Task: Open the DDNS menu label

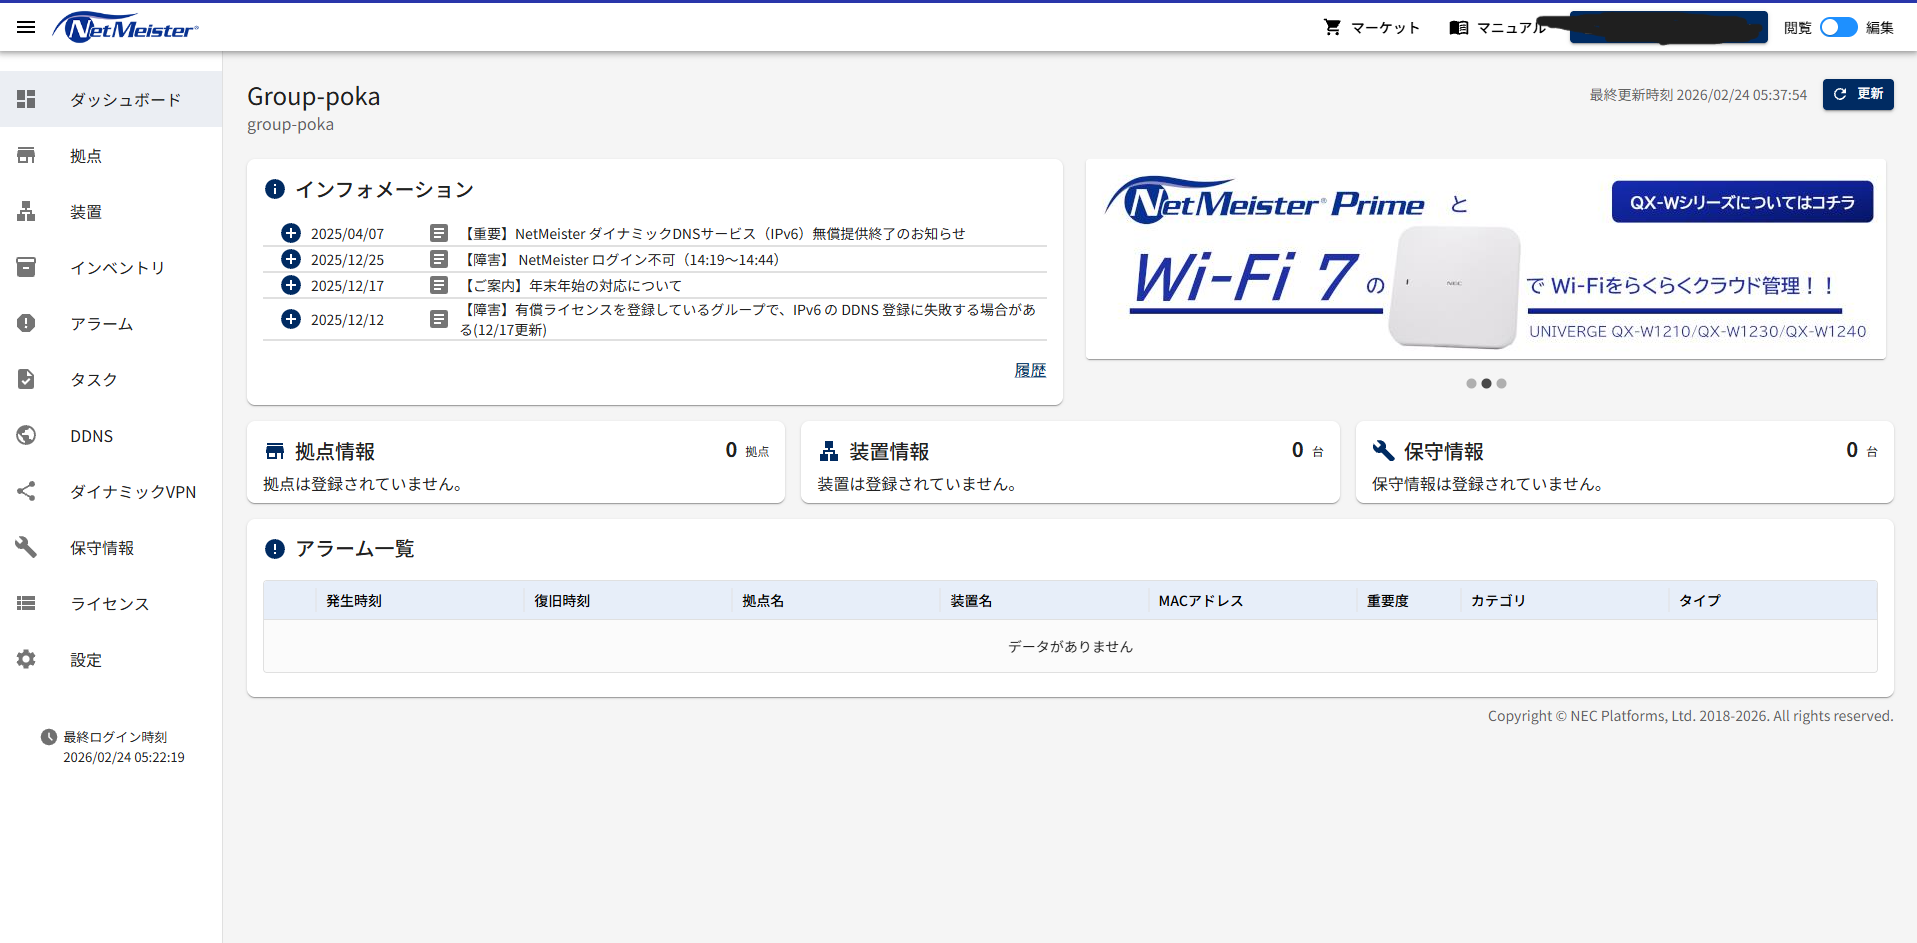Action: pos(92,436)
